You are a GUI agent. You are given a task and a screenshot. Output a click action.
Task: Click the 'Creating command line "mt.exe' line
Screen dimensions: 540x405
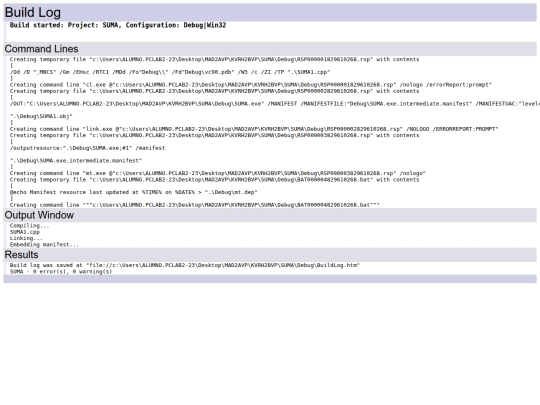218,173
